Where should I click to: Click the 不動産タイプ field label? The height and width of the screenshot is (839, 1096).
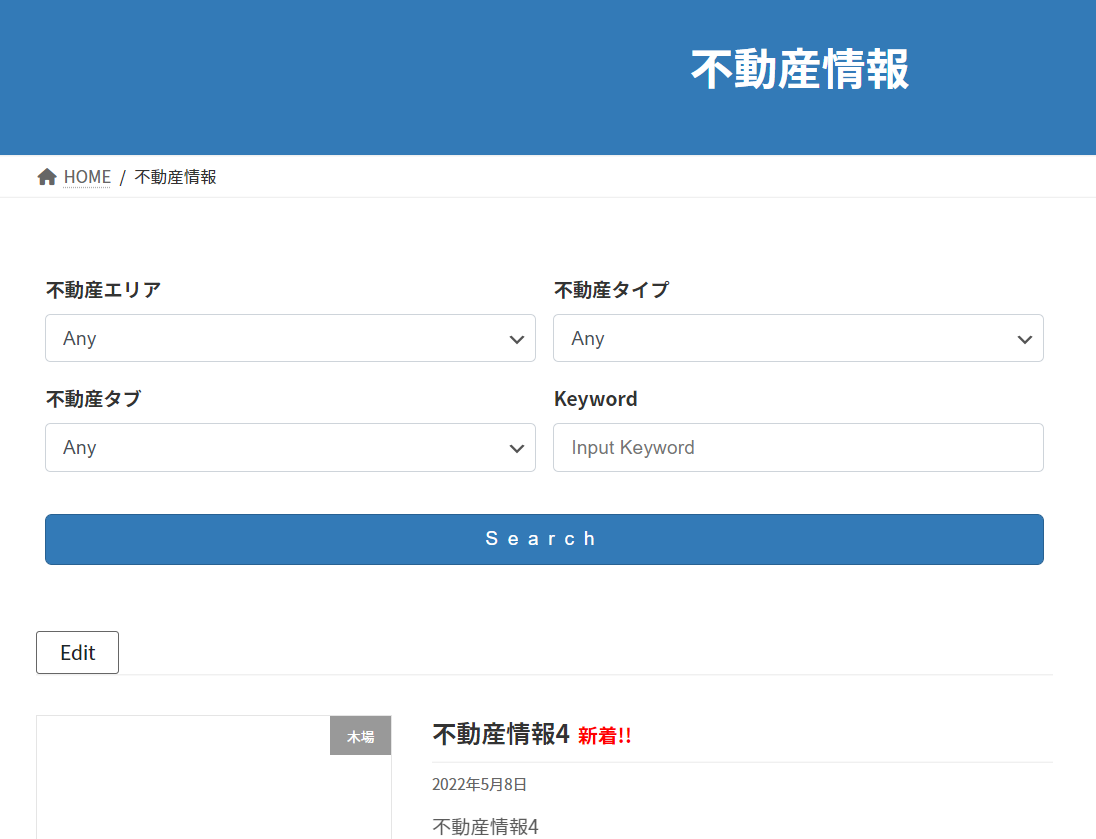click(x=611, y=290)
